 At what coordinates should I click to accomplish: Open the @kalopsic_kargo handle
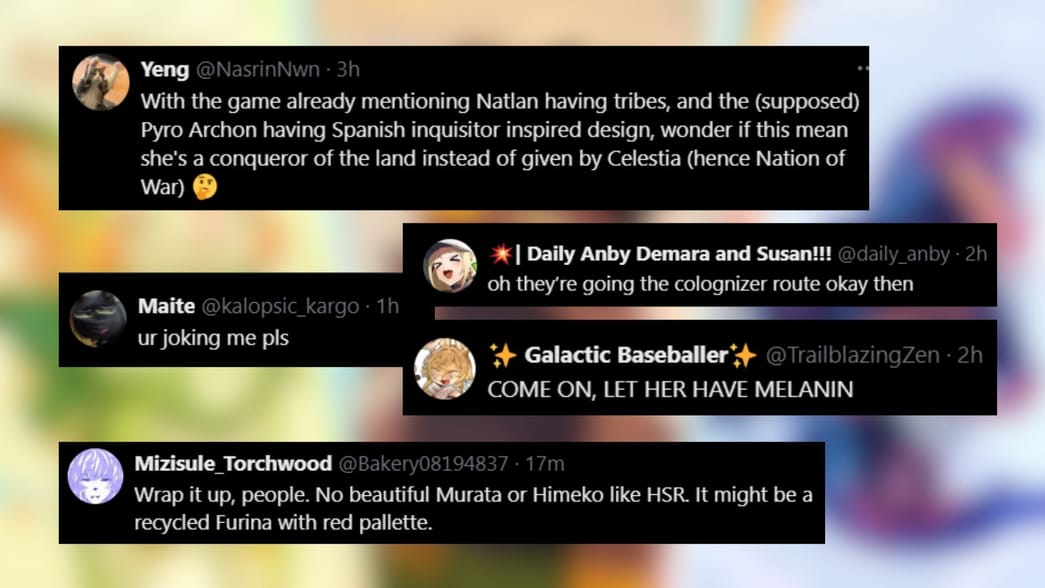(280, 307)
